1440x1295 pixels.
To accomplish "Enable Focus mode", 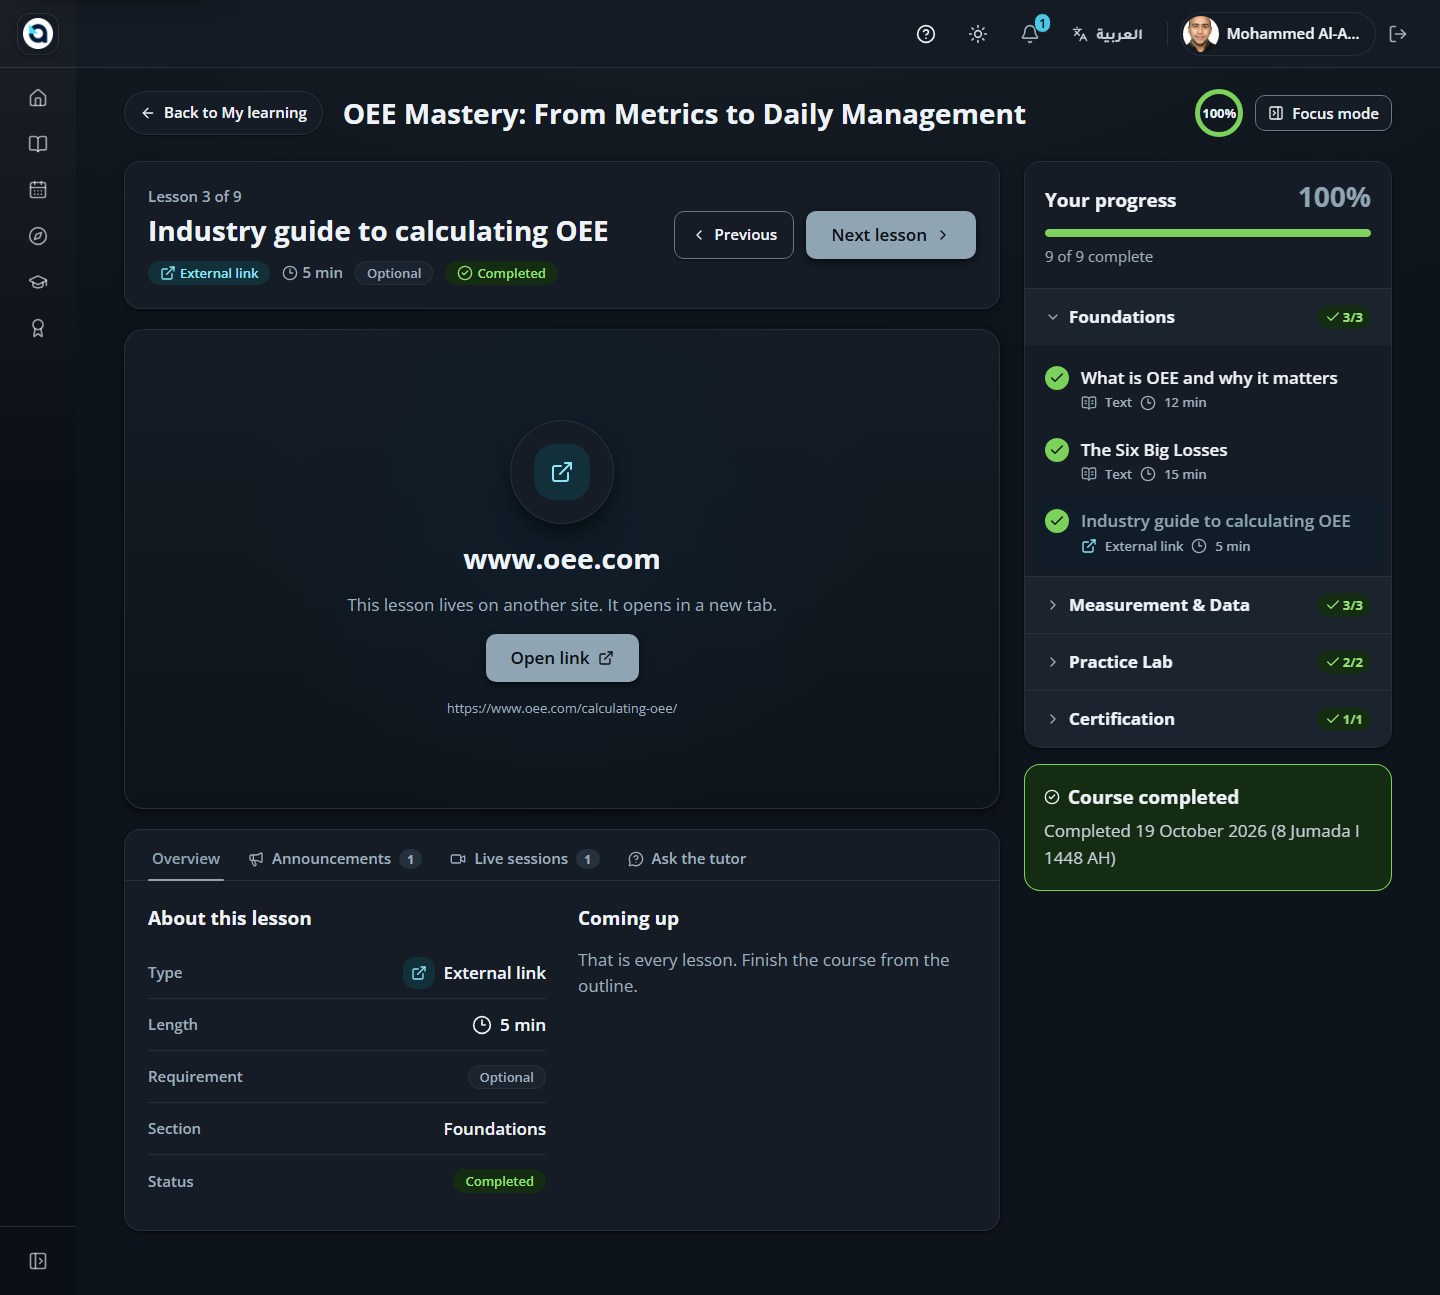I will [1323, 113].
